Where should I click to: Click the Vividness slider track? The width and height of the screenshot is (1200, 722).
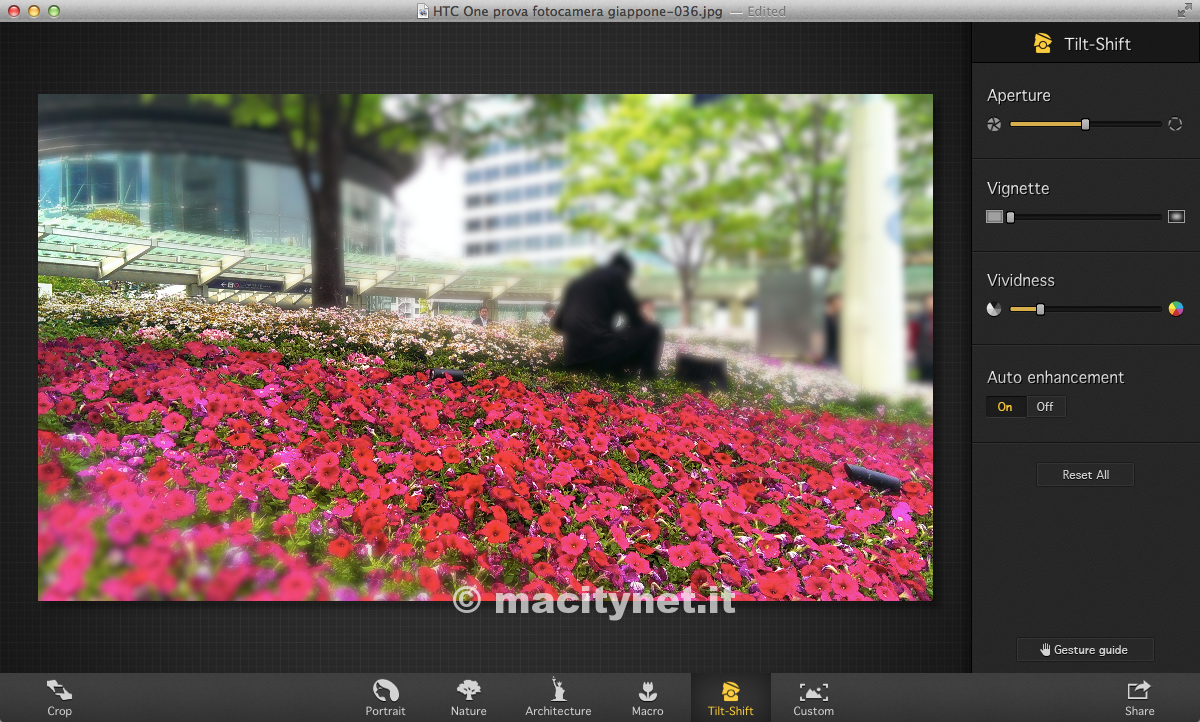[1085, 309]
